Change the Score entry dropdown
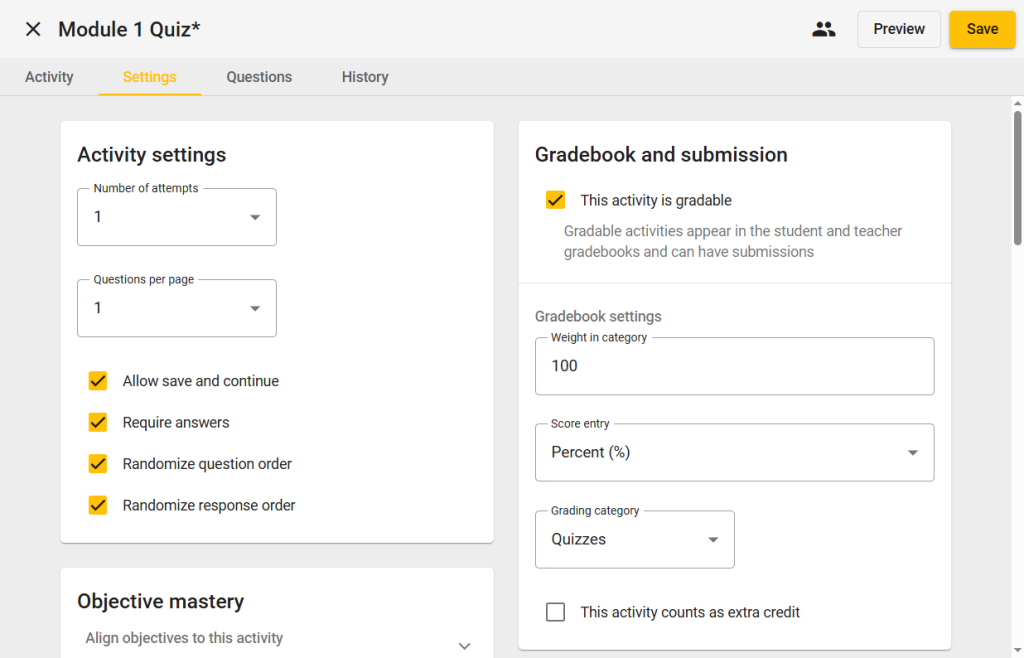 734,452
